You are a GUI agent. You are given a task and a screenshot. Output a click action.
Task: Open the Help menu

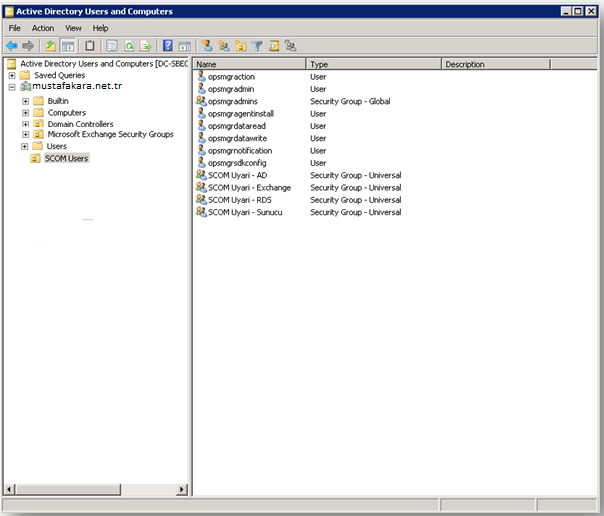click(x=100, y=28)
